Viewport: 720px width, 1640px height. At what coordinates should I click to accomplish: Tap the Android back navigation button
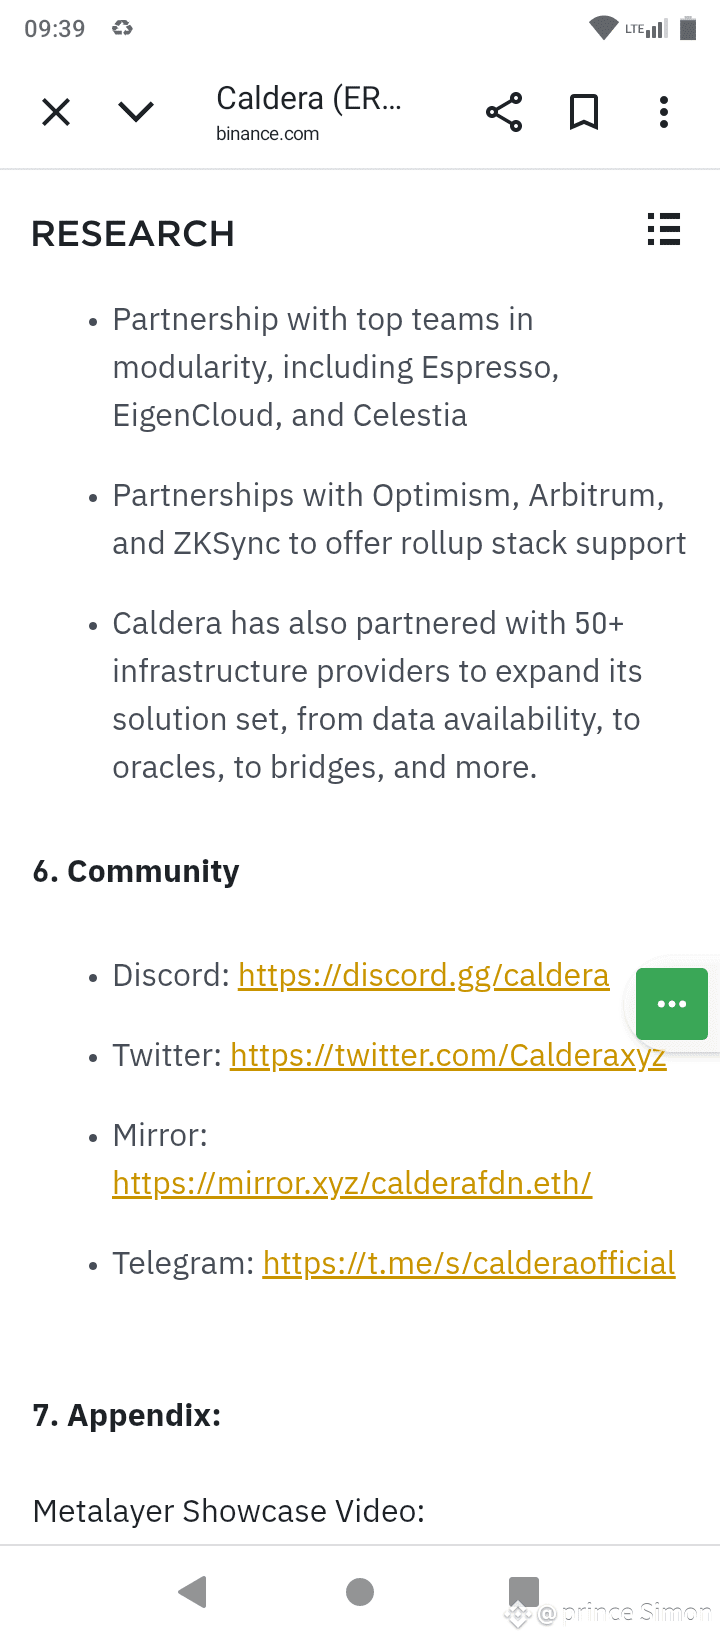coord(192,1591)
